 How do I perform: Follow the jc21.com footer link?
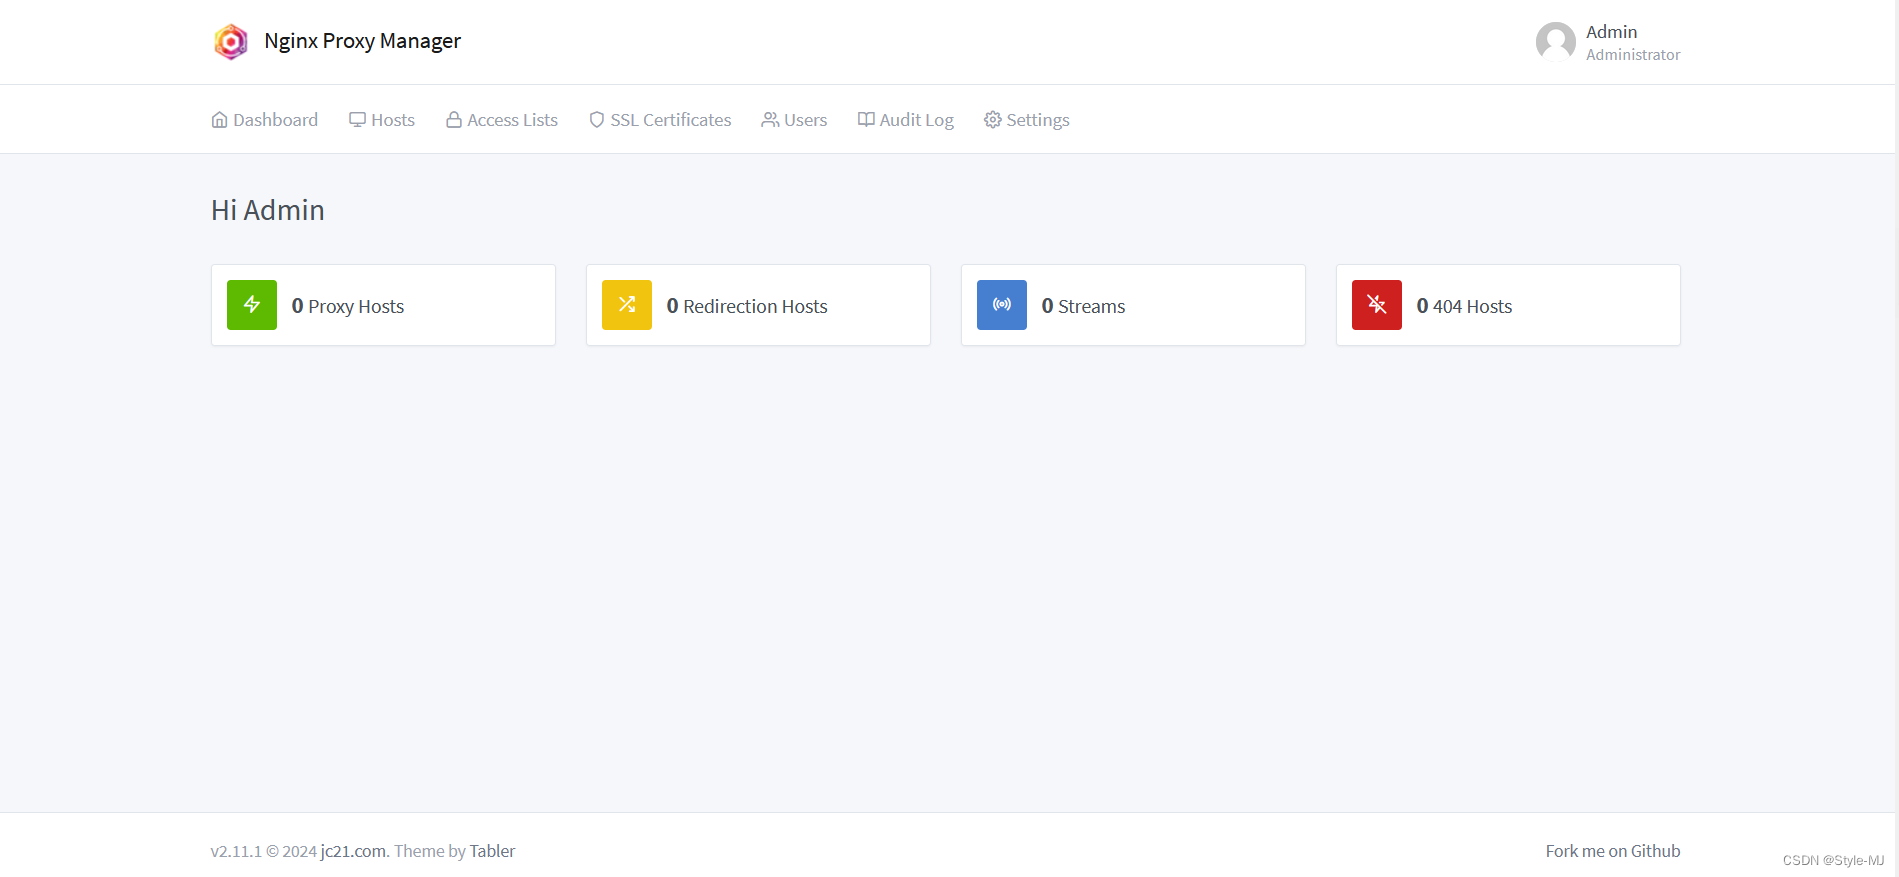(353, 851)
